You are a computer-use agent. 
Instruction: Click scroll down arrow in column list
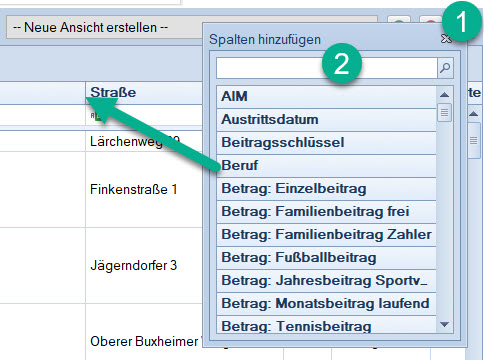coord(444,324)
